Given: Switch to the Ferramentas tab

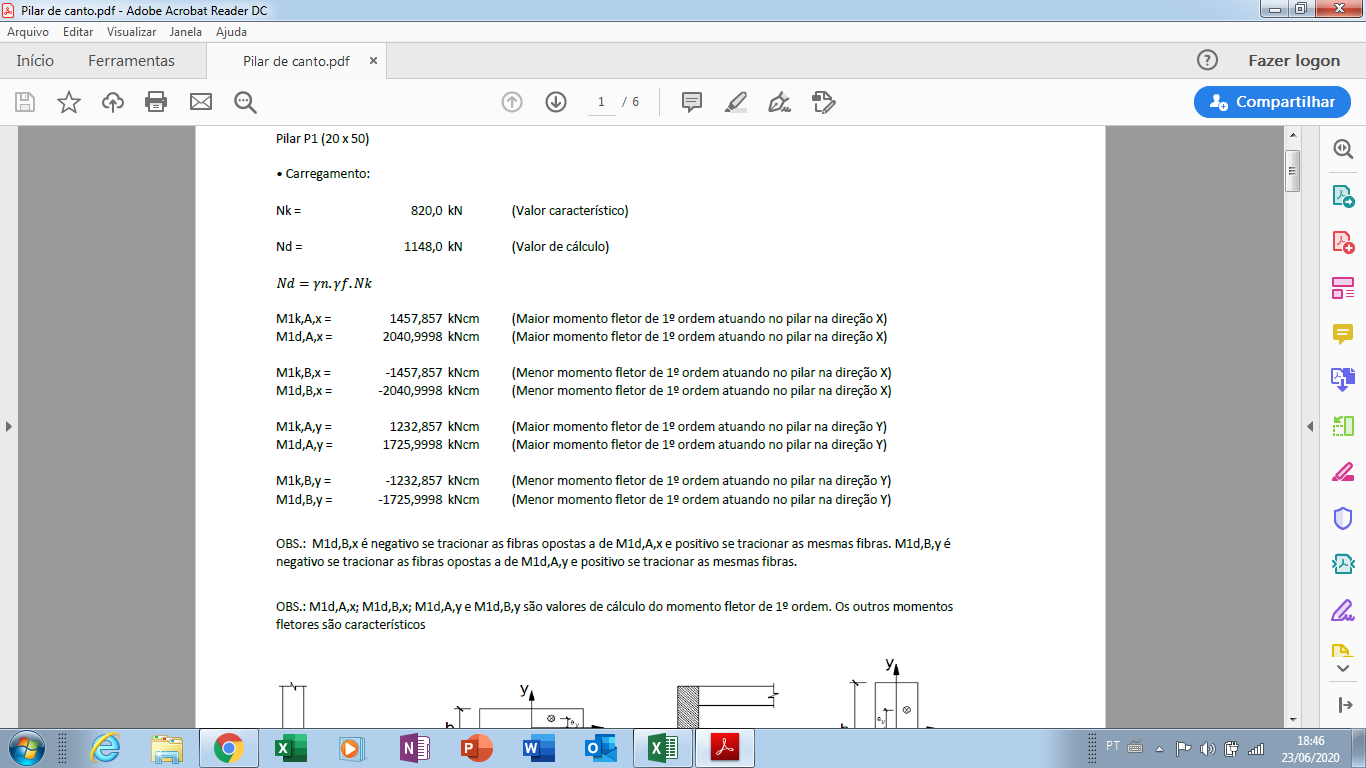Looking at the screenshot, I should coord(131,60).
